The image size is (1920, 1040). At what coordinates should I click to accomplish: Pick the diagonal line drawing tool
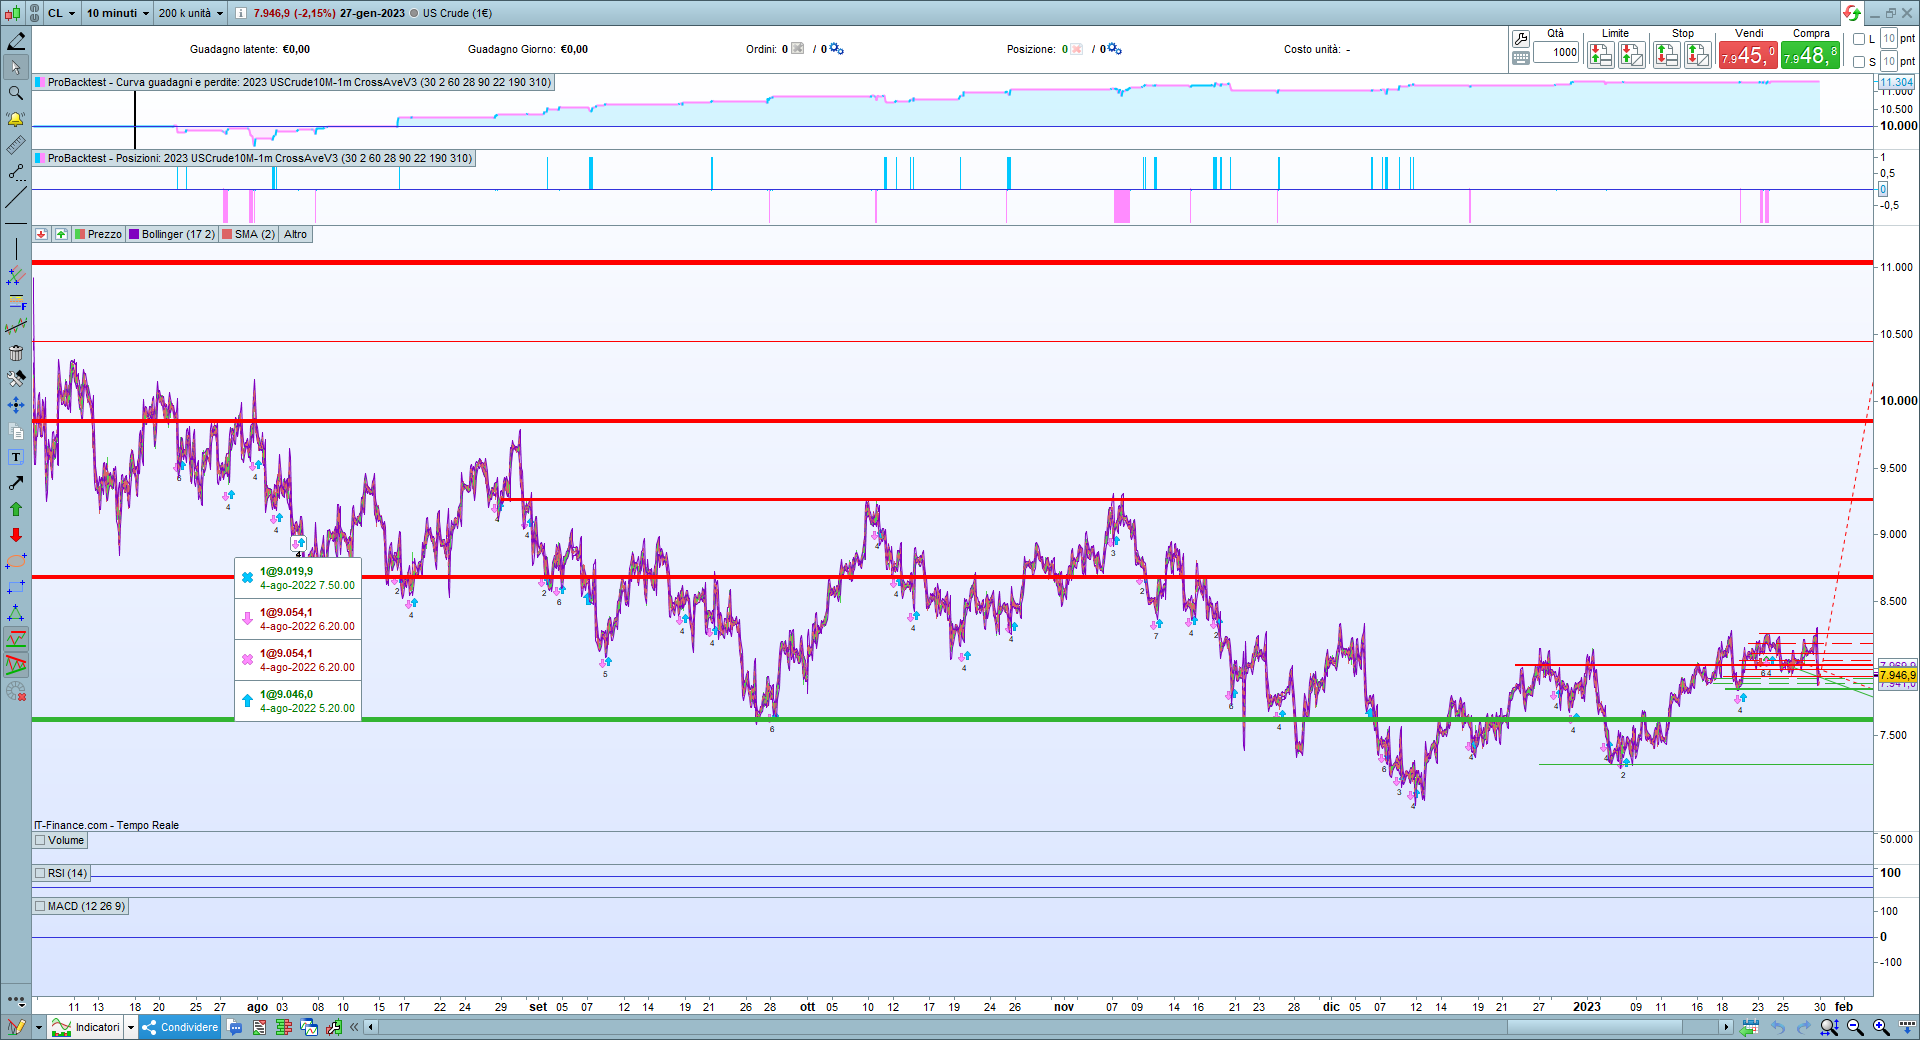16,197
